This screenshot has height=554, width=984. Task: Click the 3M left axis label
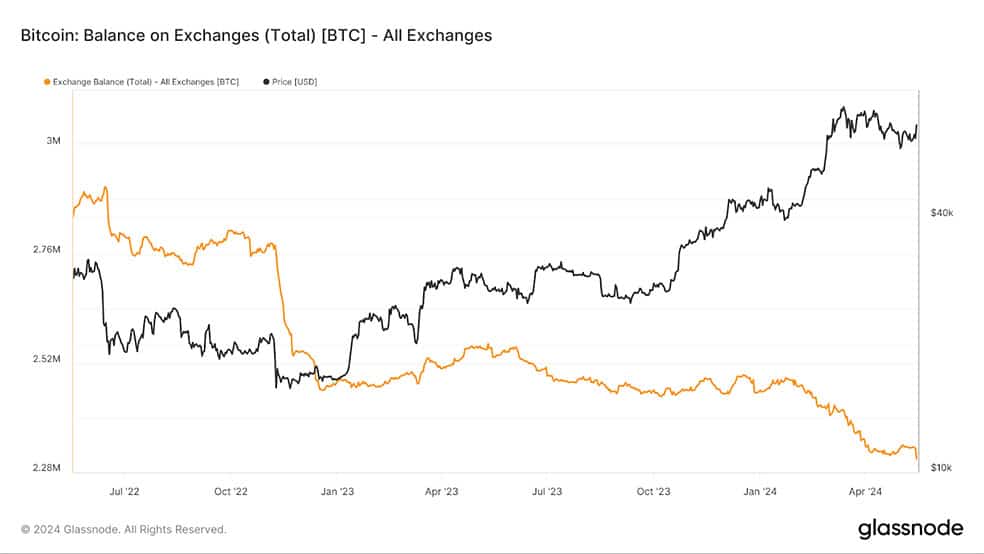(x=53, y=141)
